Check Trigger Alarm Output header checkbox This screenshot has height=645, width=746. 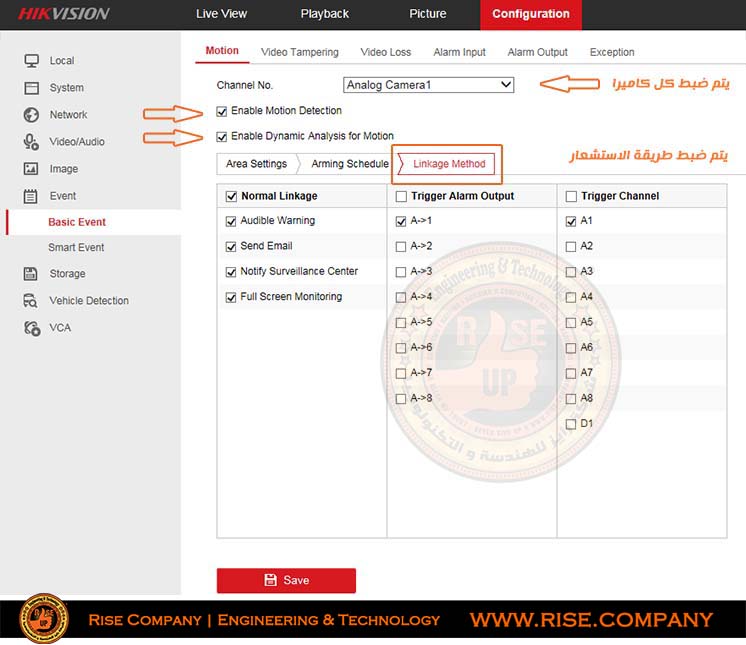coord(401,196)
